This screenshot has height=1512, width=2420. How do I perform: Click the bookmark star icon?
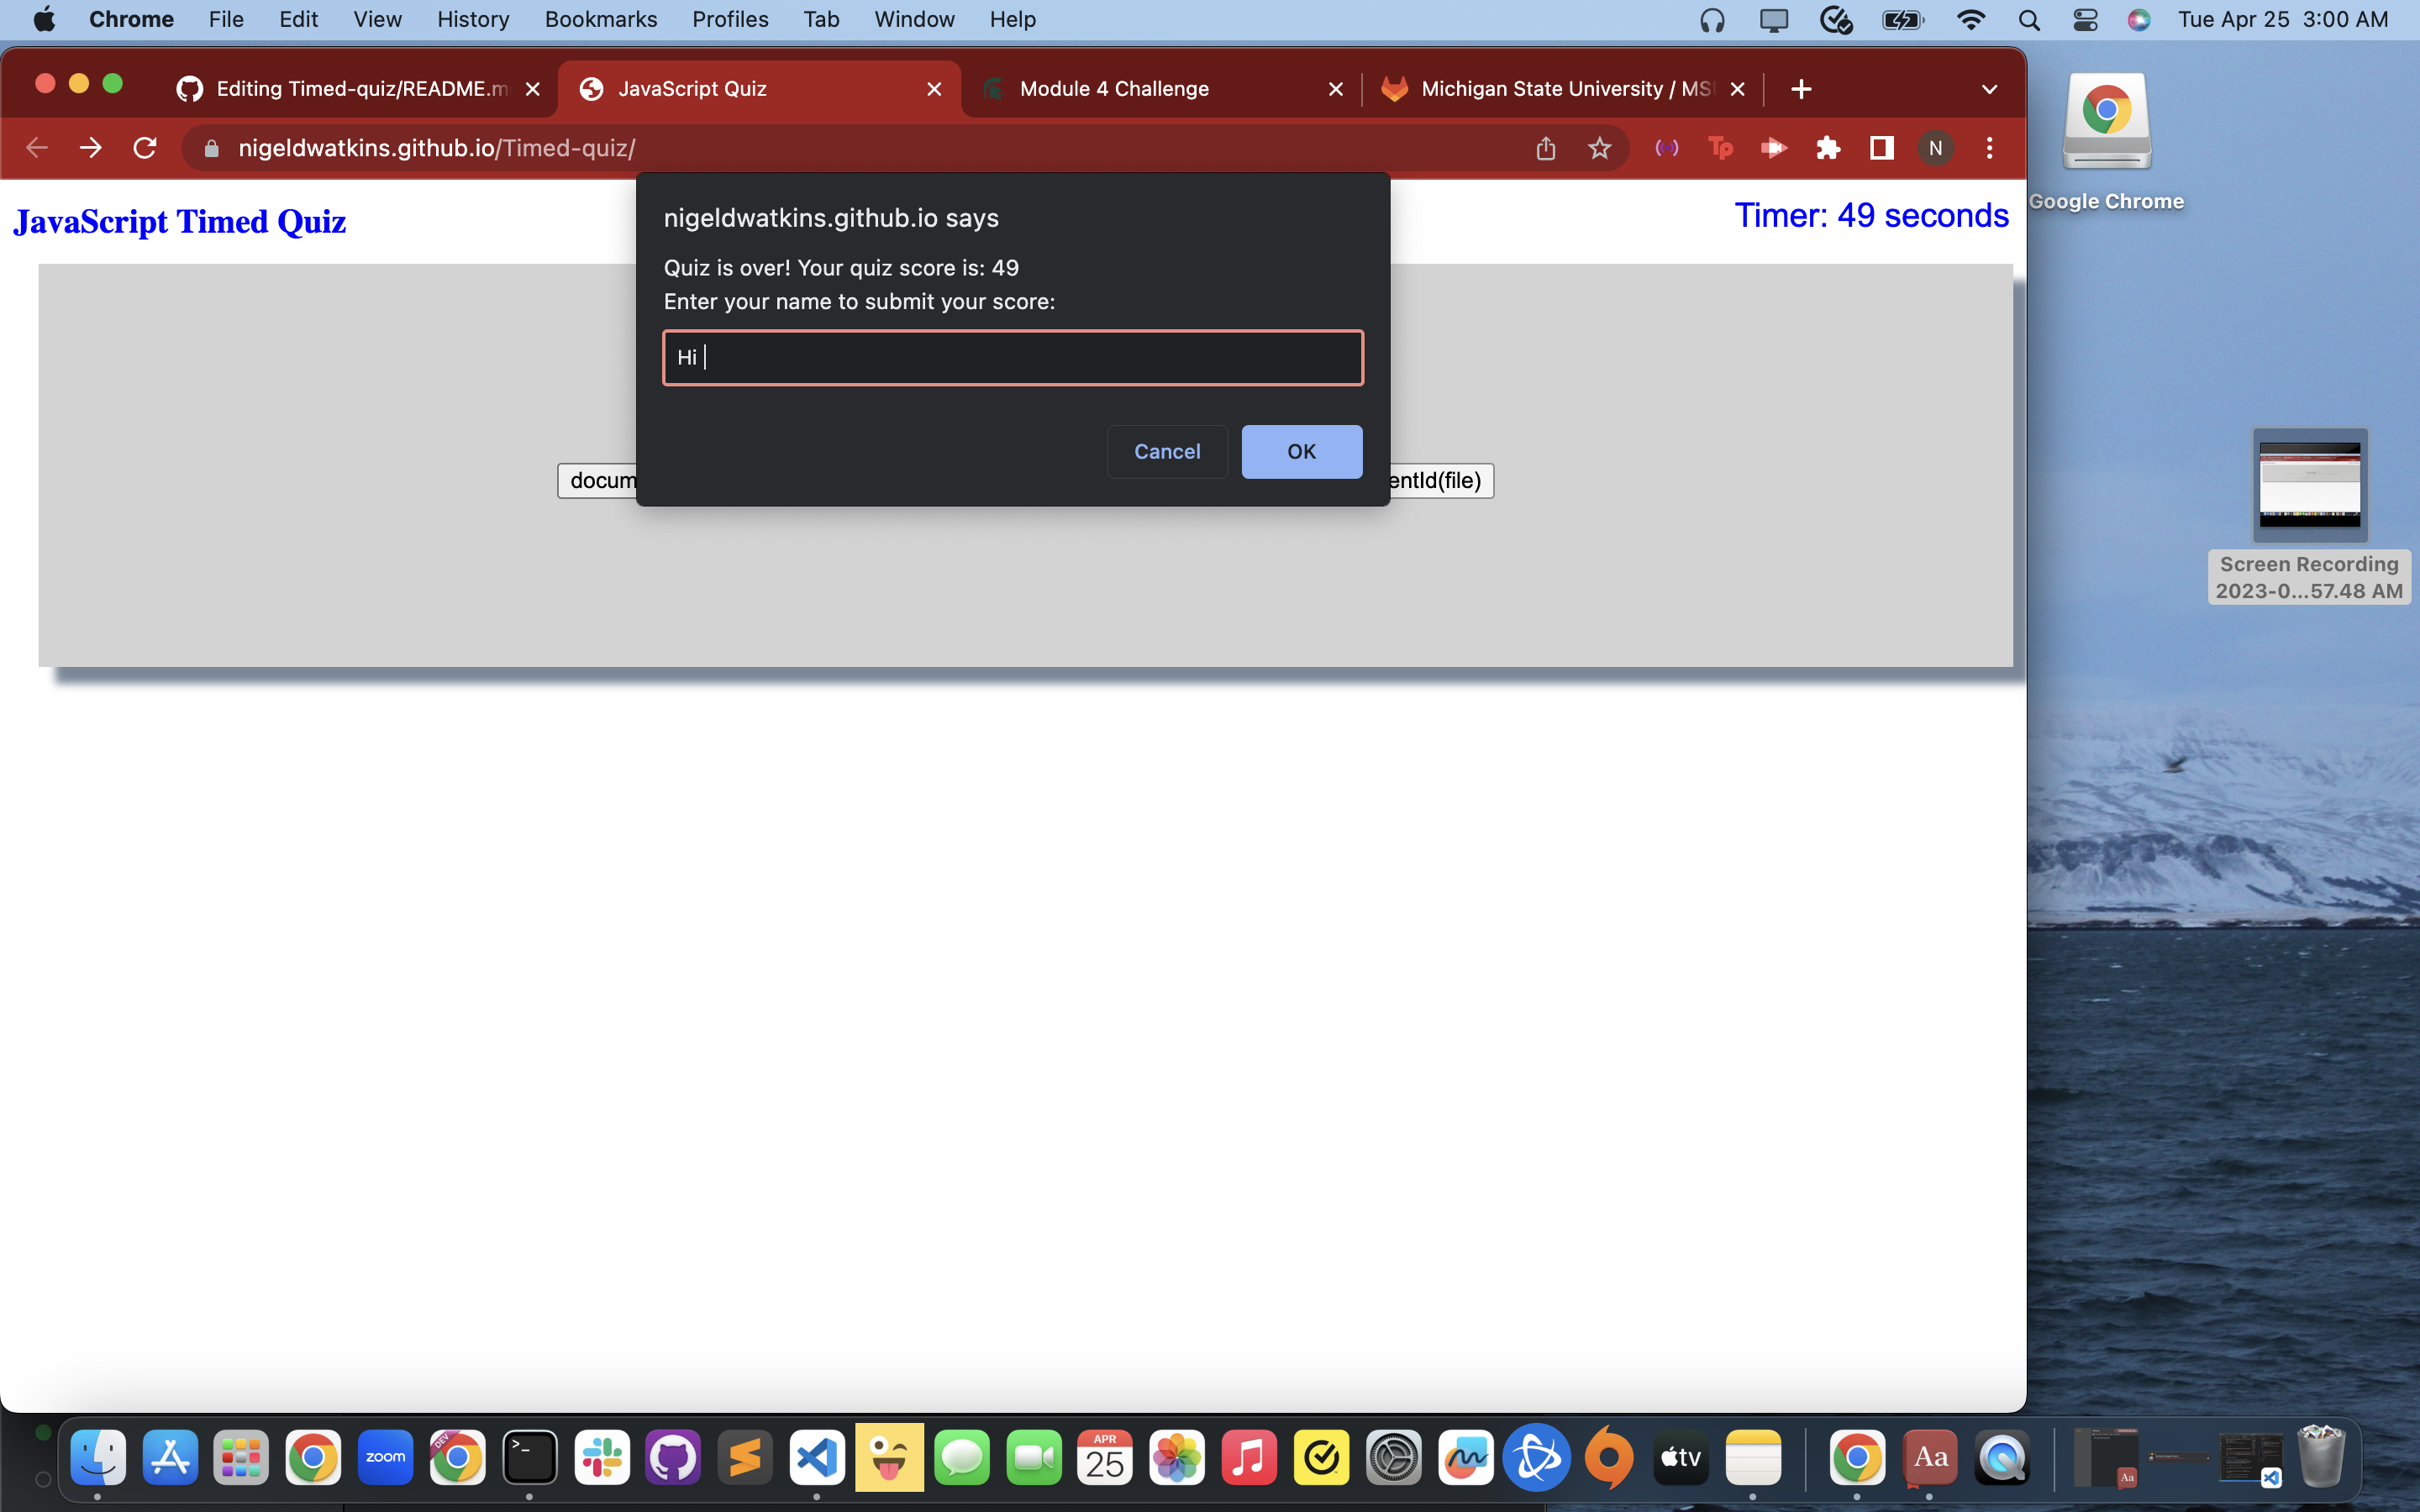pos(1599,148)
